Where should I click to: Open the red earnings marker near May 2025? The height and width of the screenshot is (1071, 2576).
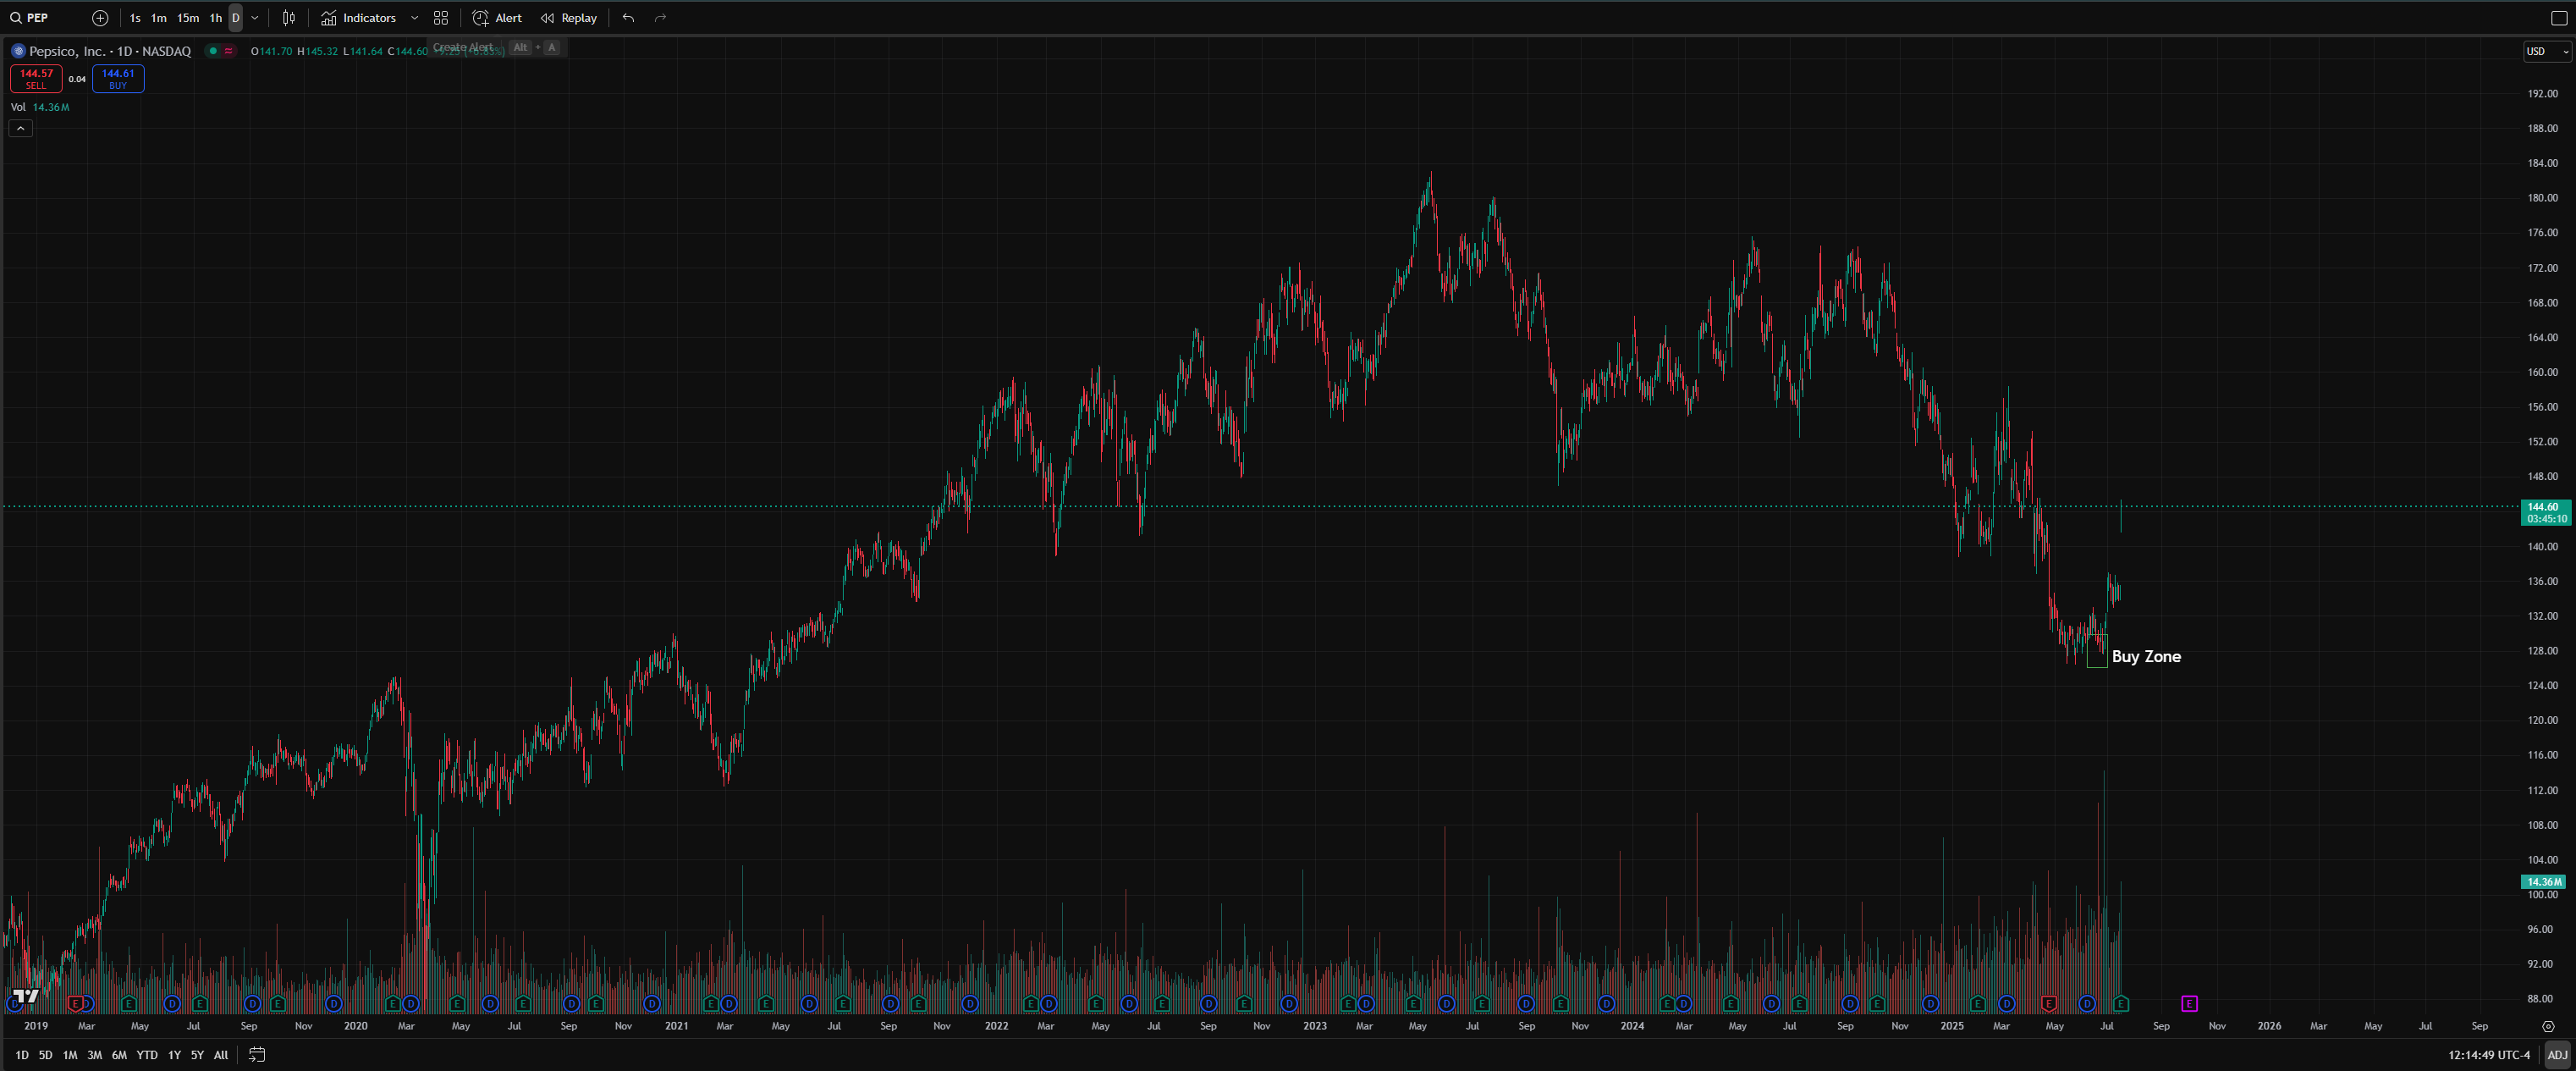[2048, 1003]
